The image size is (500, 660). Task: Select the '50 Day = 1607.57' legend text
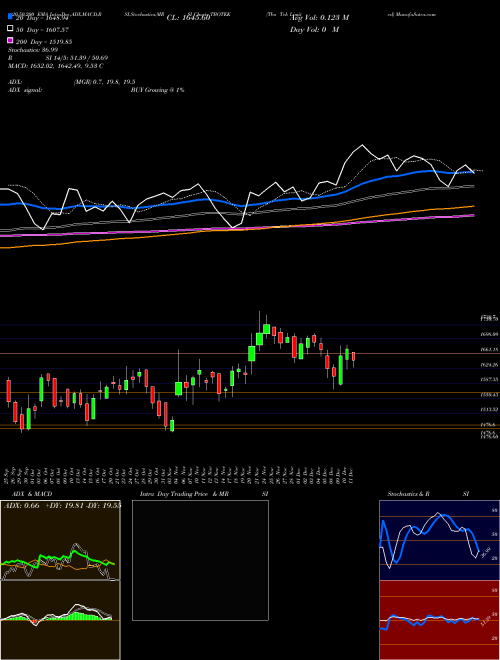click(42, 30)
